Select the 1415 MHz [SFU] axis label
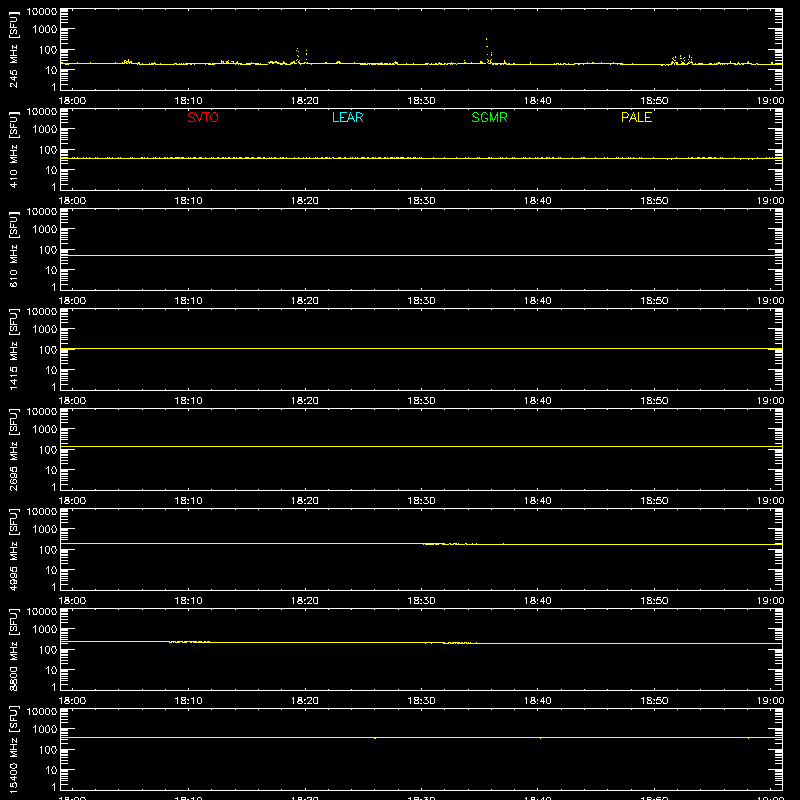The height and width of the screenshot is (800, 800). point(13,349)
